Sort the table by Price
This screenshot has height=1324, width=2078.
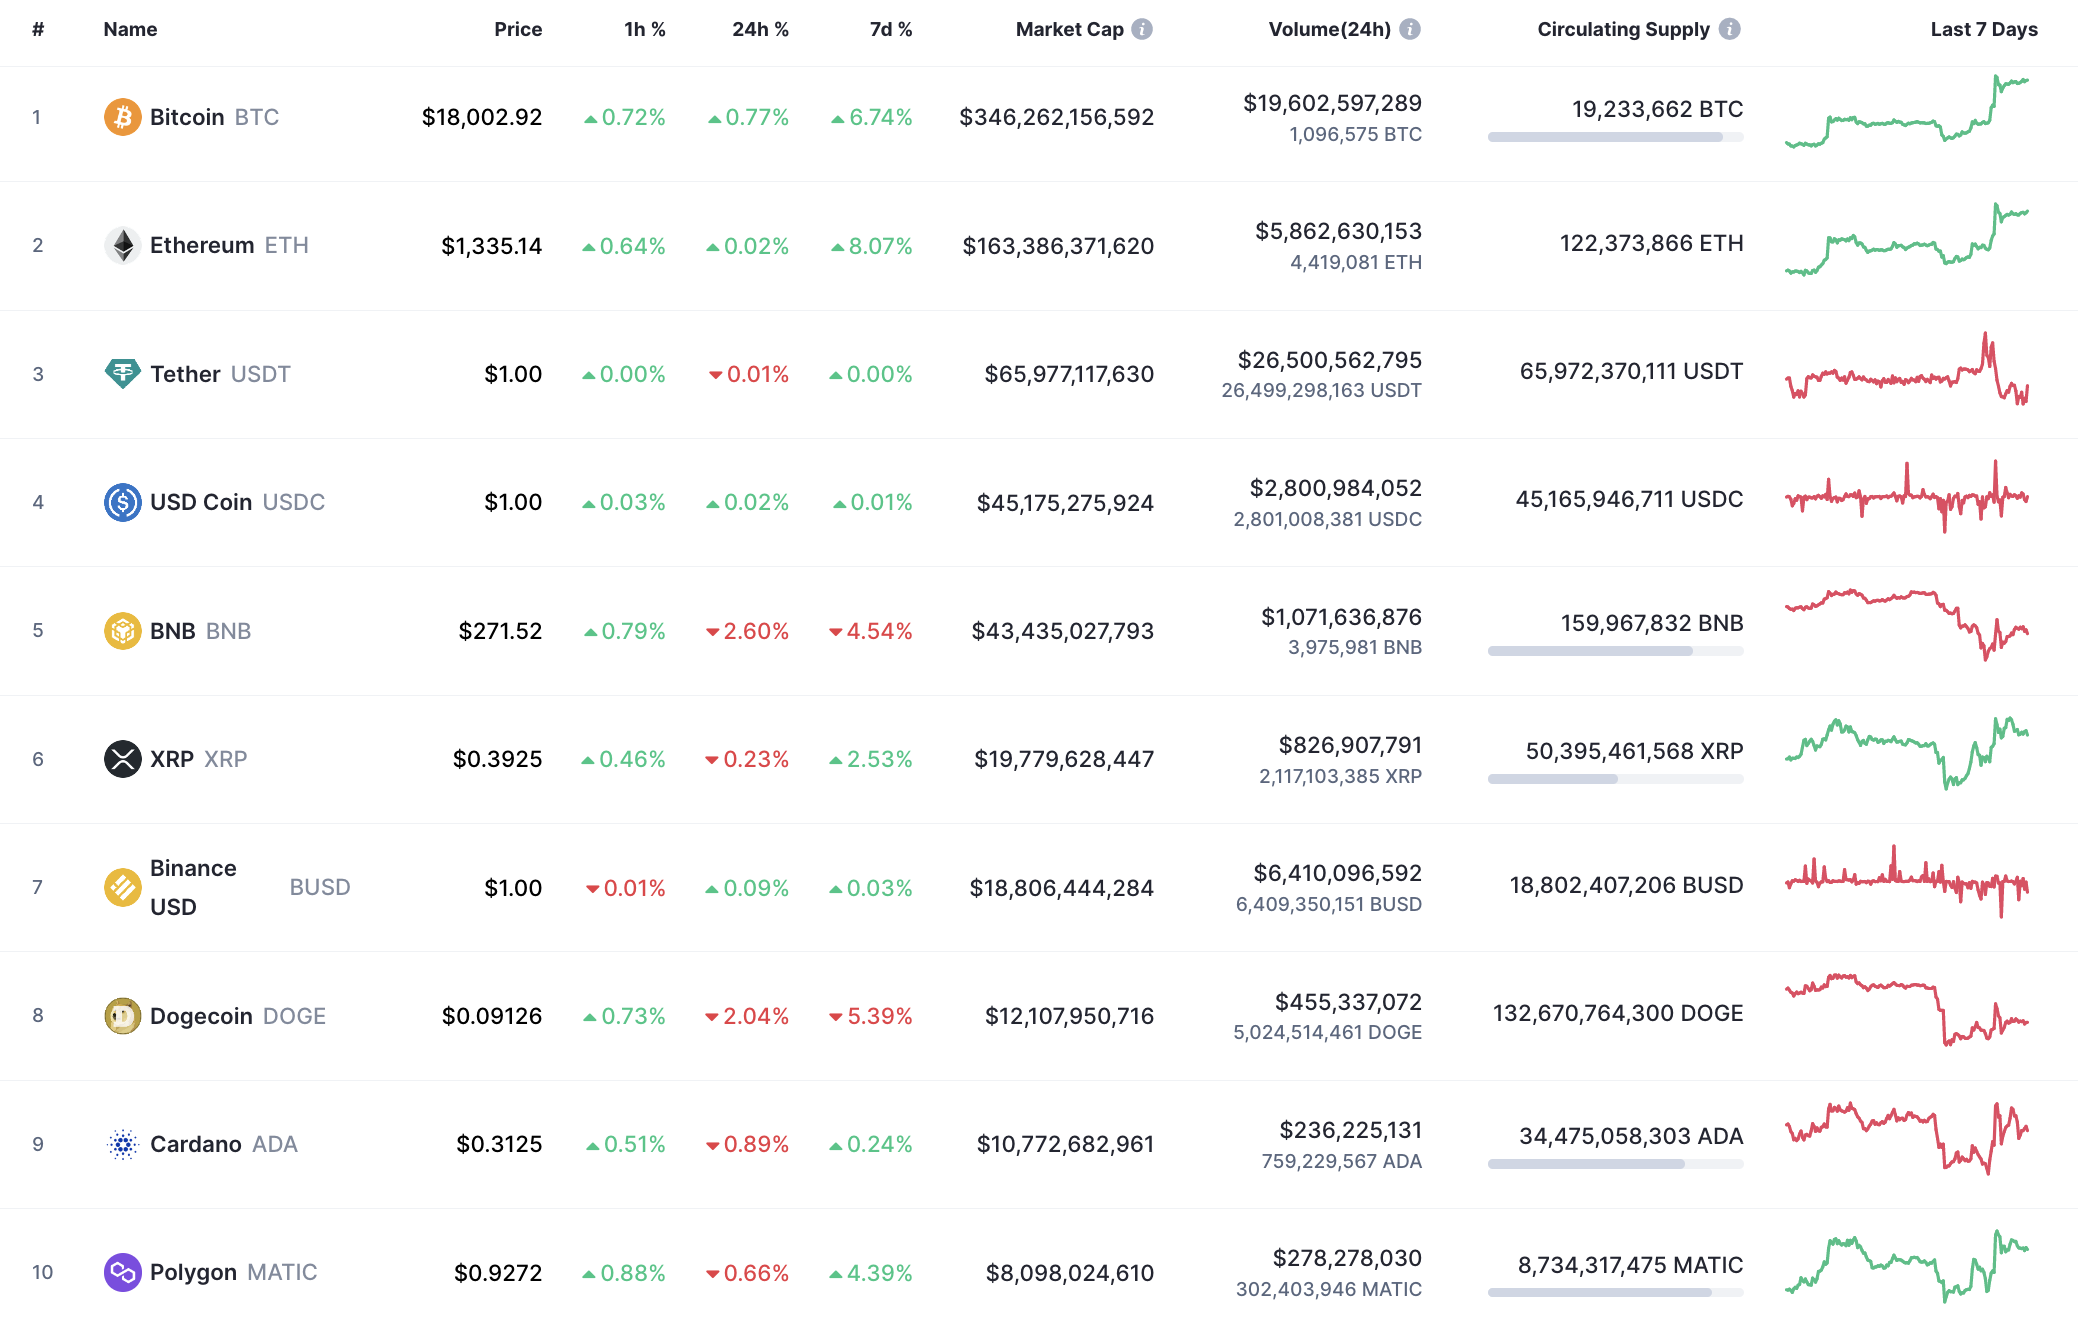(x=518, y=29)
